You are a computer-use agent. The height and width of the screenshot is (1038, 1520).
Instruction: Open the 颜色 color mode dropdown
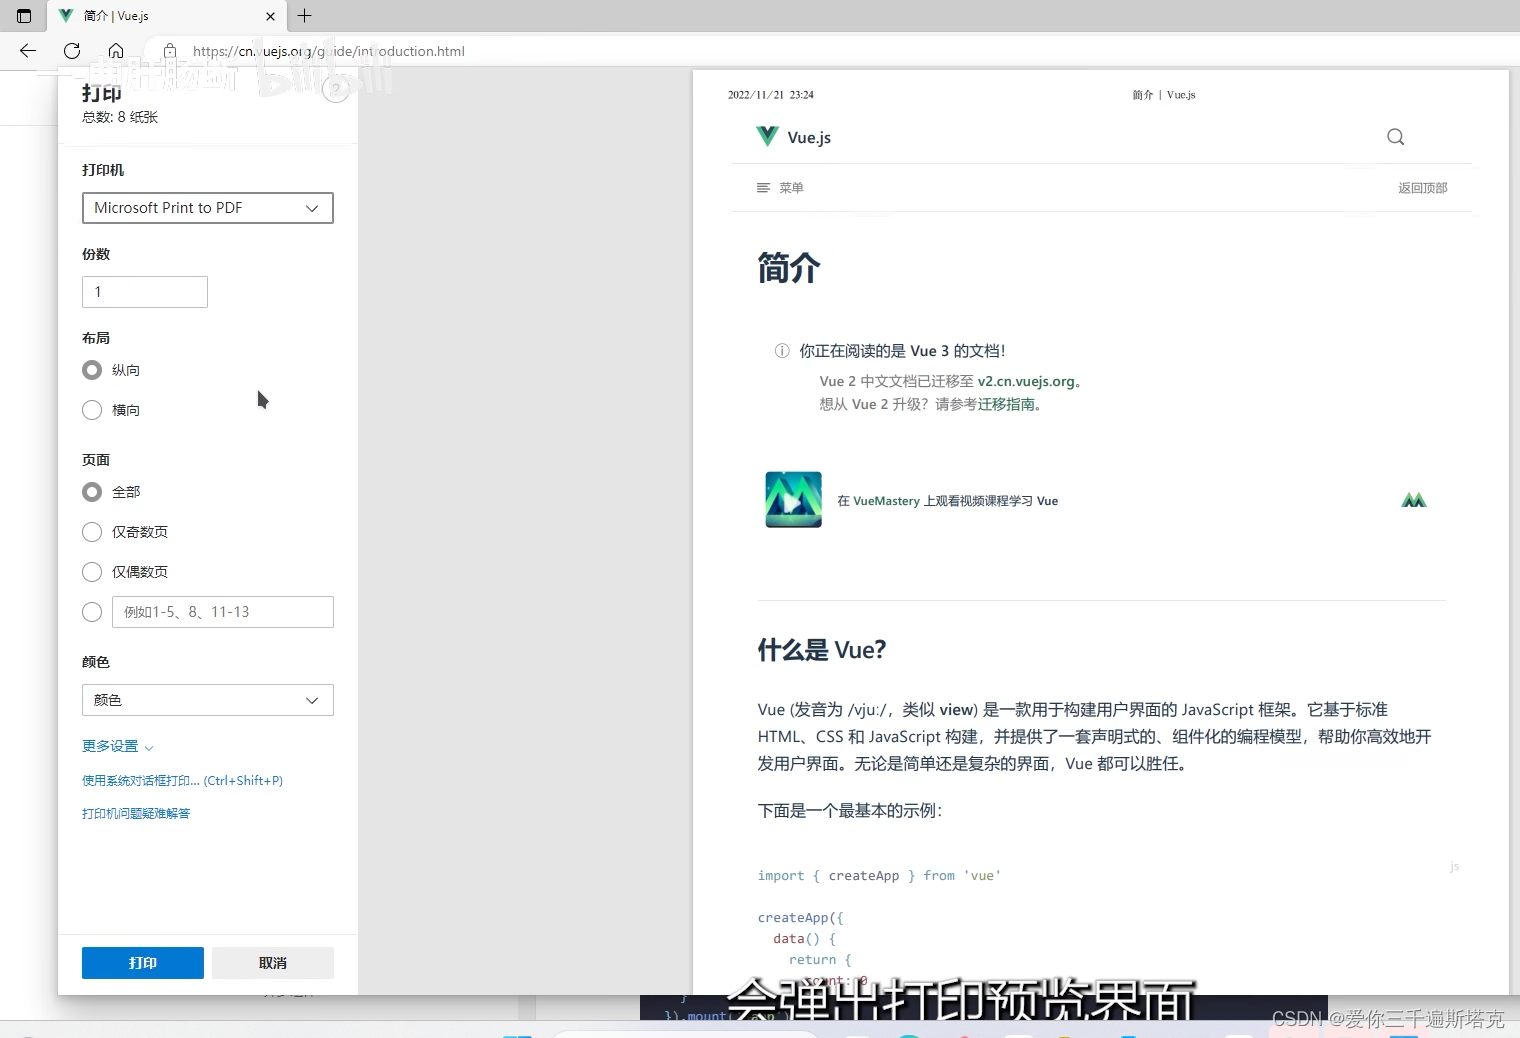(207, 700)
